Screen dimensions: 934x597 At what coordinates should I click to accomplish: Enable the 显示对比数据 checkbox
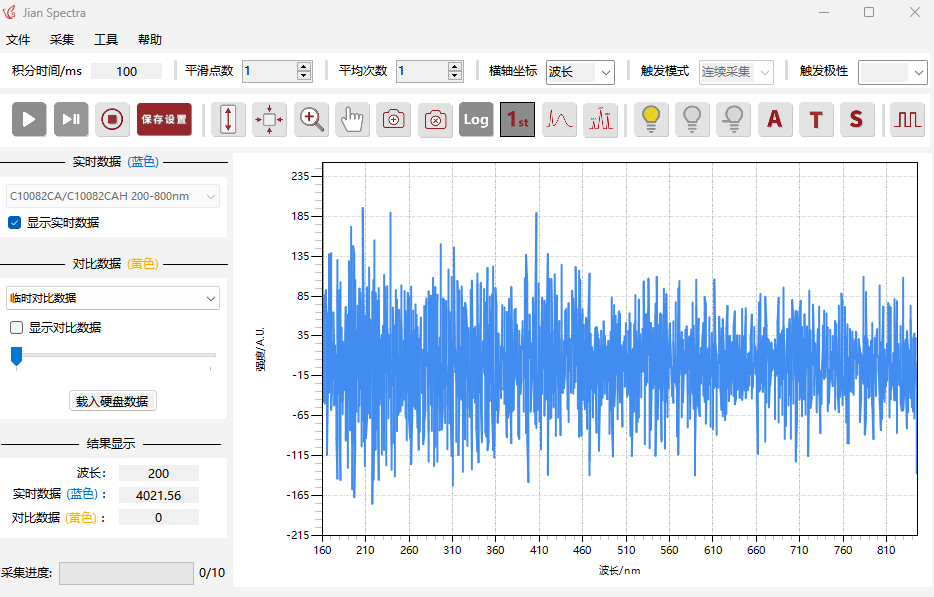(17, 327)
